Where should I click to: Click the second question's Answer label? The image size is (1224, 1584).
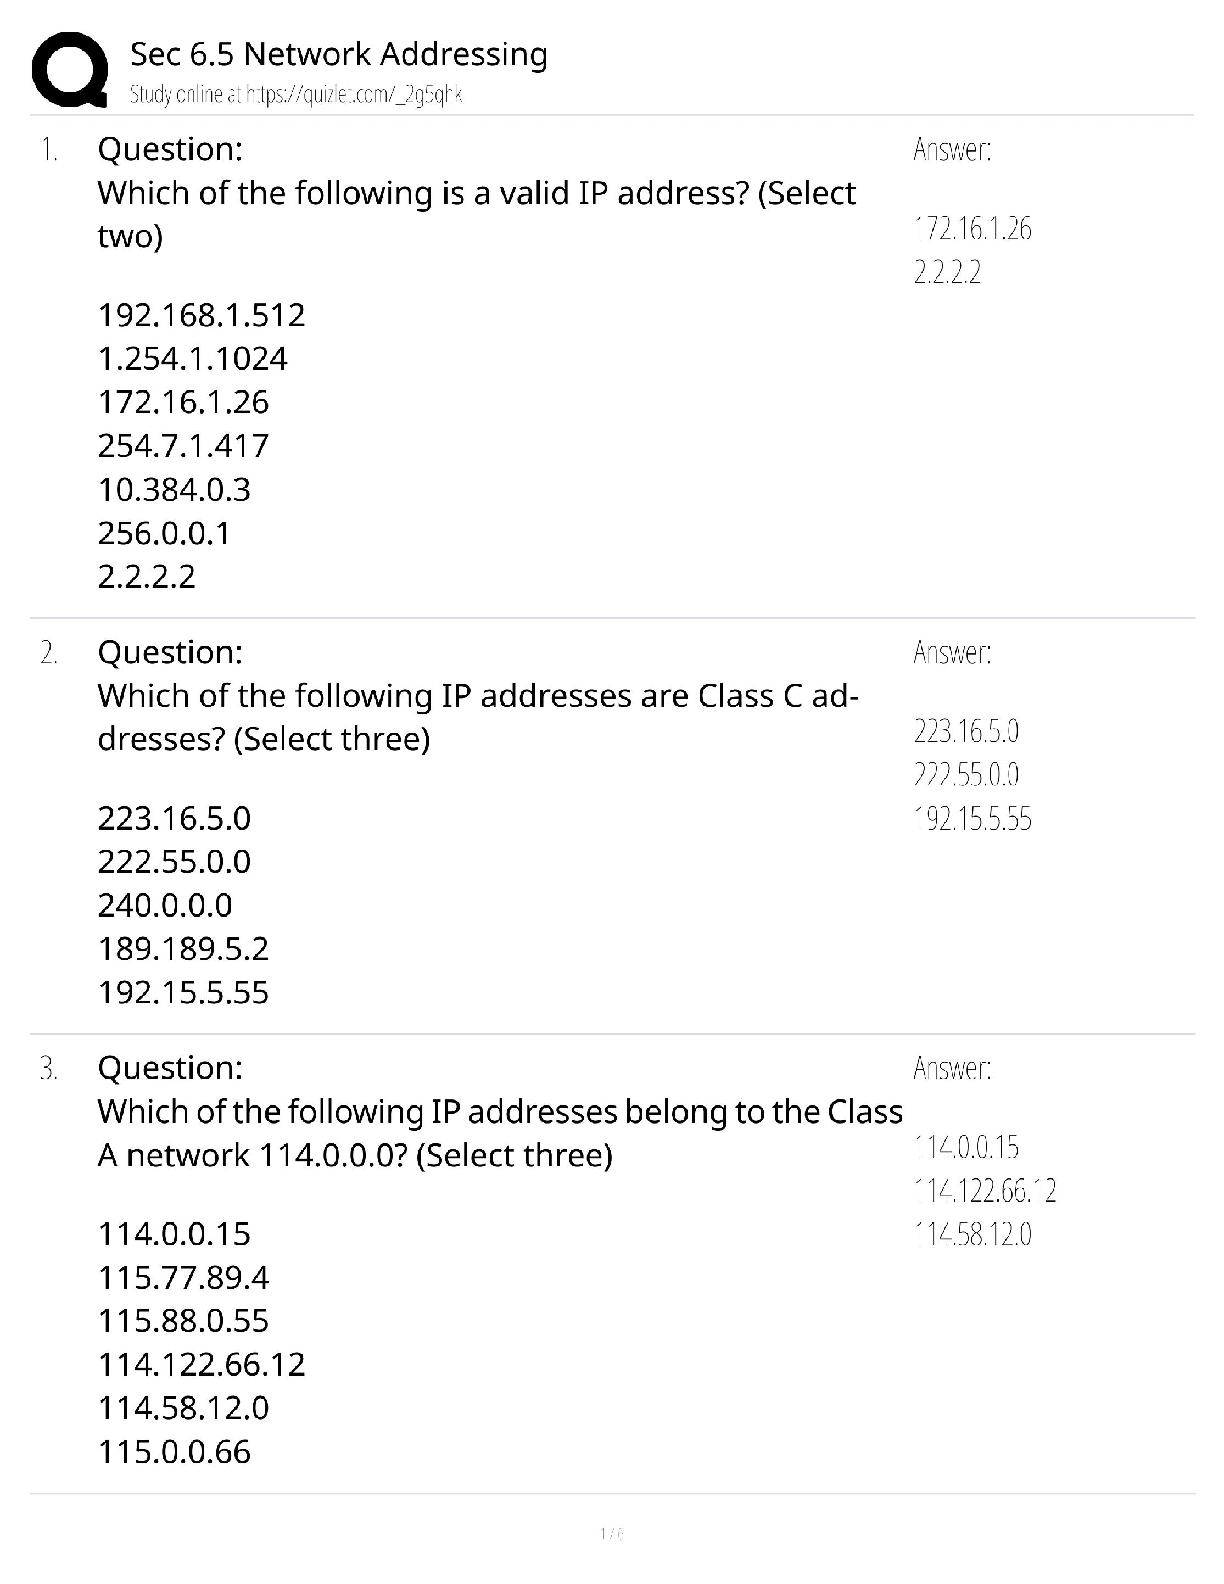click(952, 653)
